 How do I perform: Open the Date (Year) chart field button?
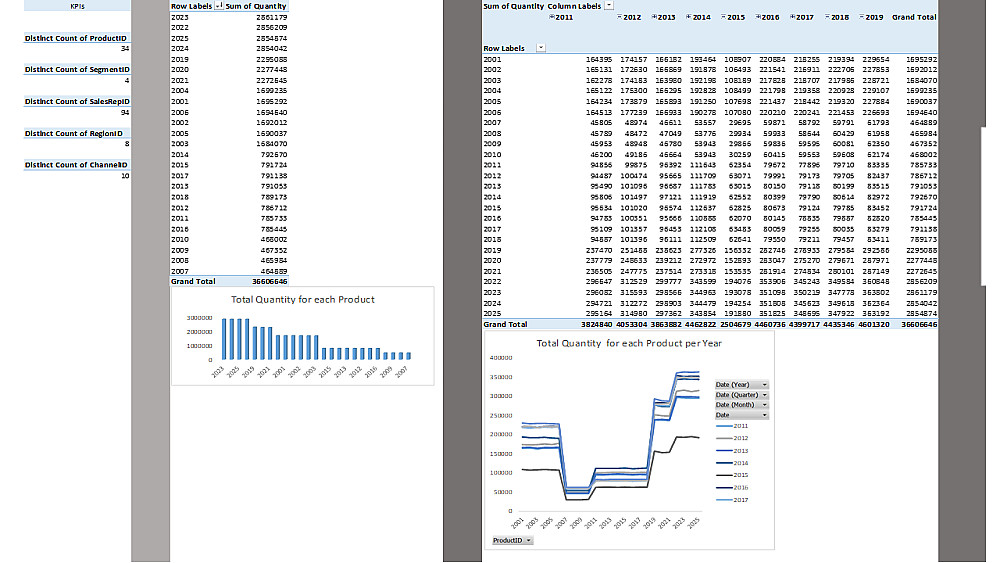[x=742, y=384]
